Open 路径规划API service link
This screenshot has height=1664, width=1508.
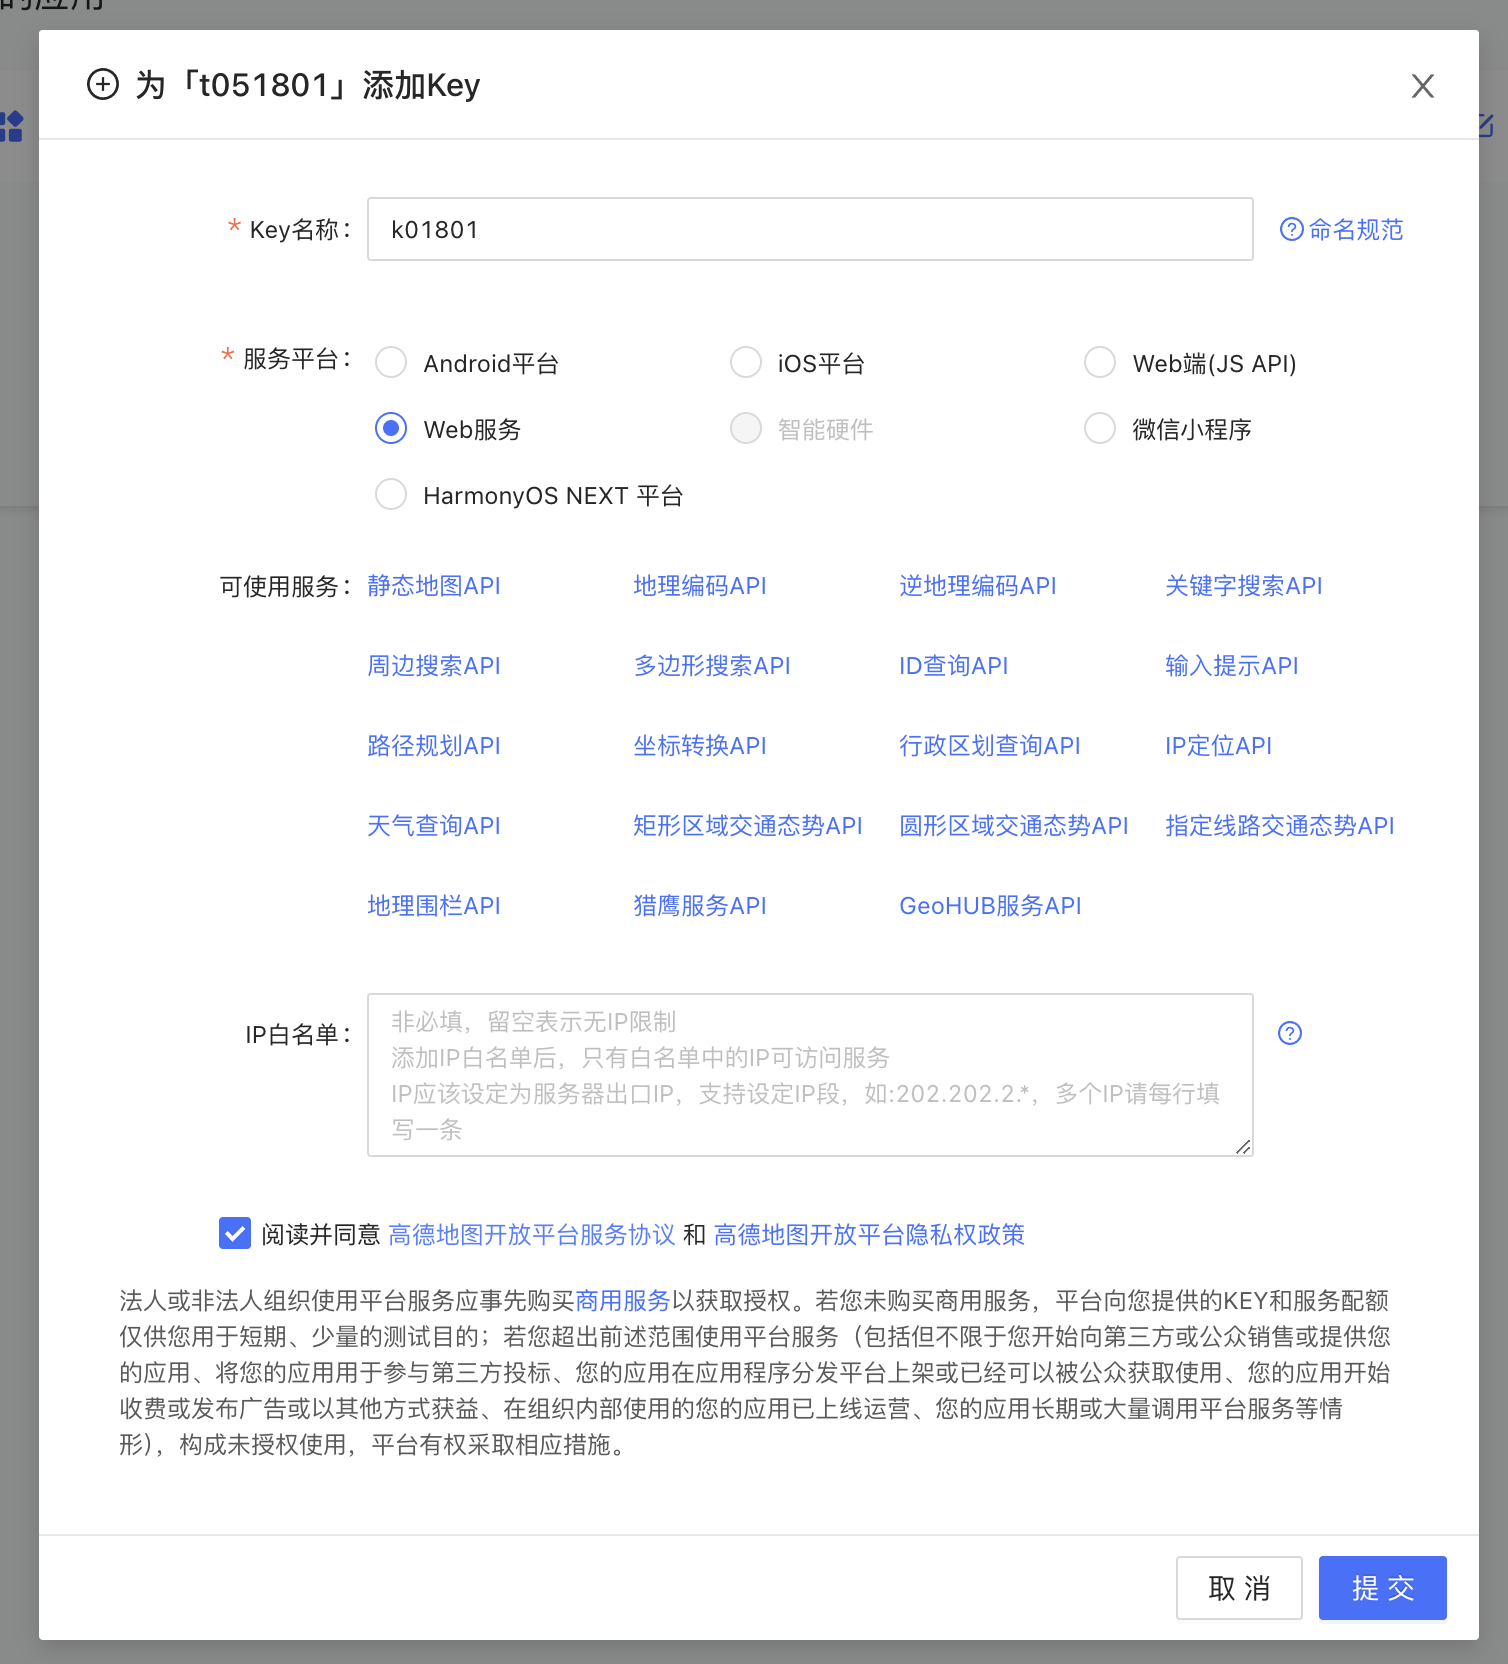point(434,746)
